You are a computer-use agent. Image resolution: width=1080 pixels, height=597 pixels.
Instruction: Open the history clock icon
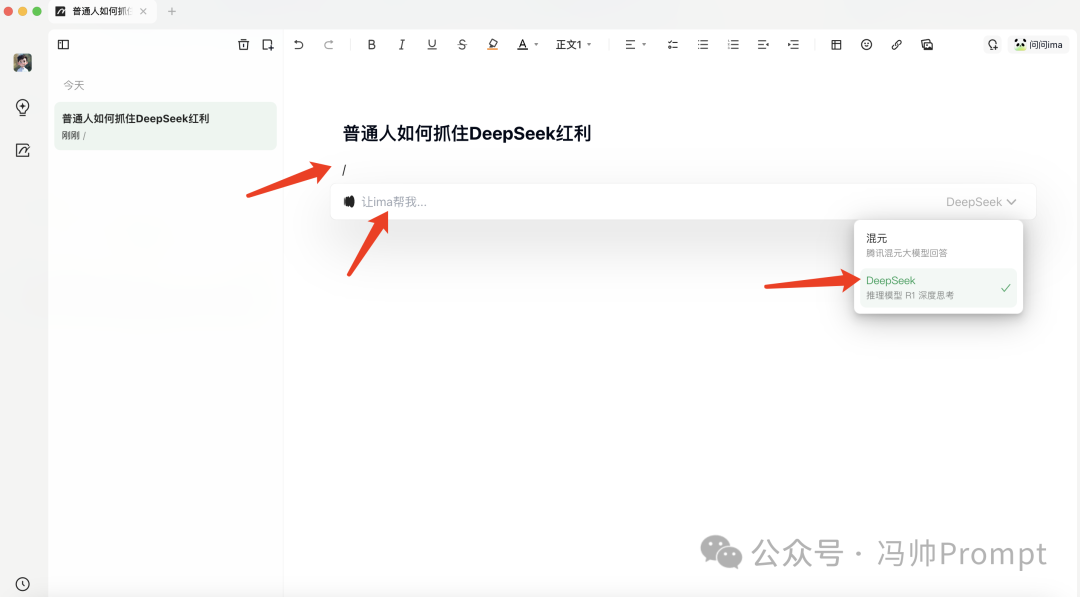pos(23,584)
